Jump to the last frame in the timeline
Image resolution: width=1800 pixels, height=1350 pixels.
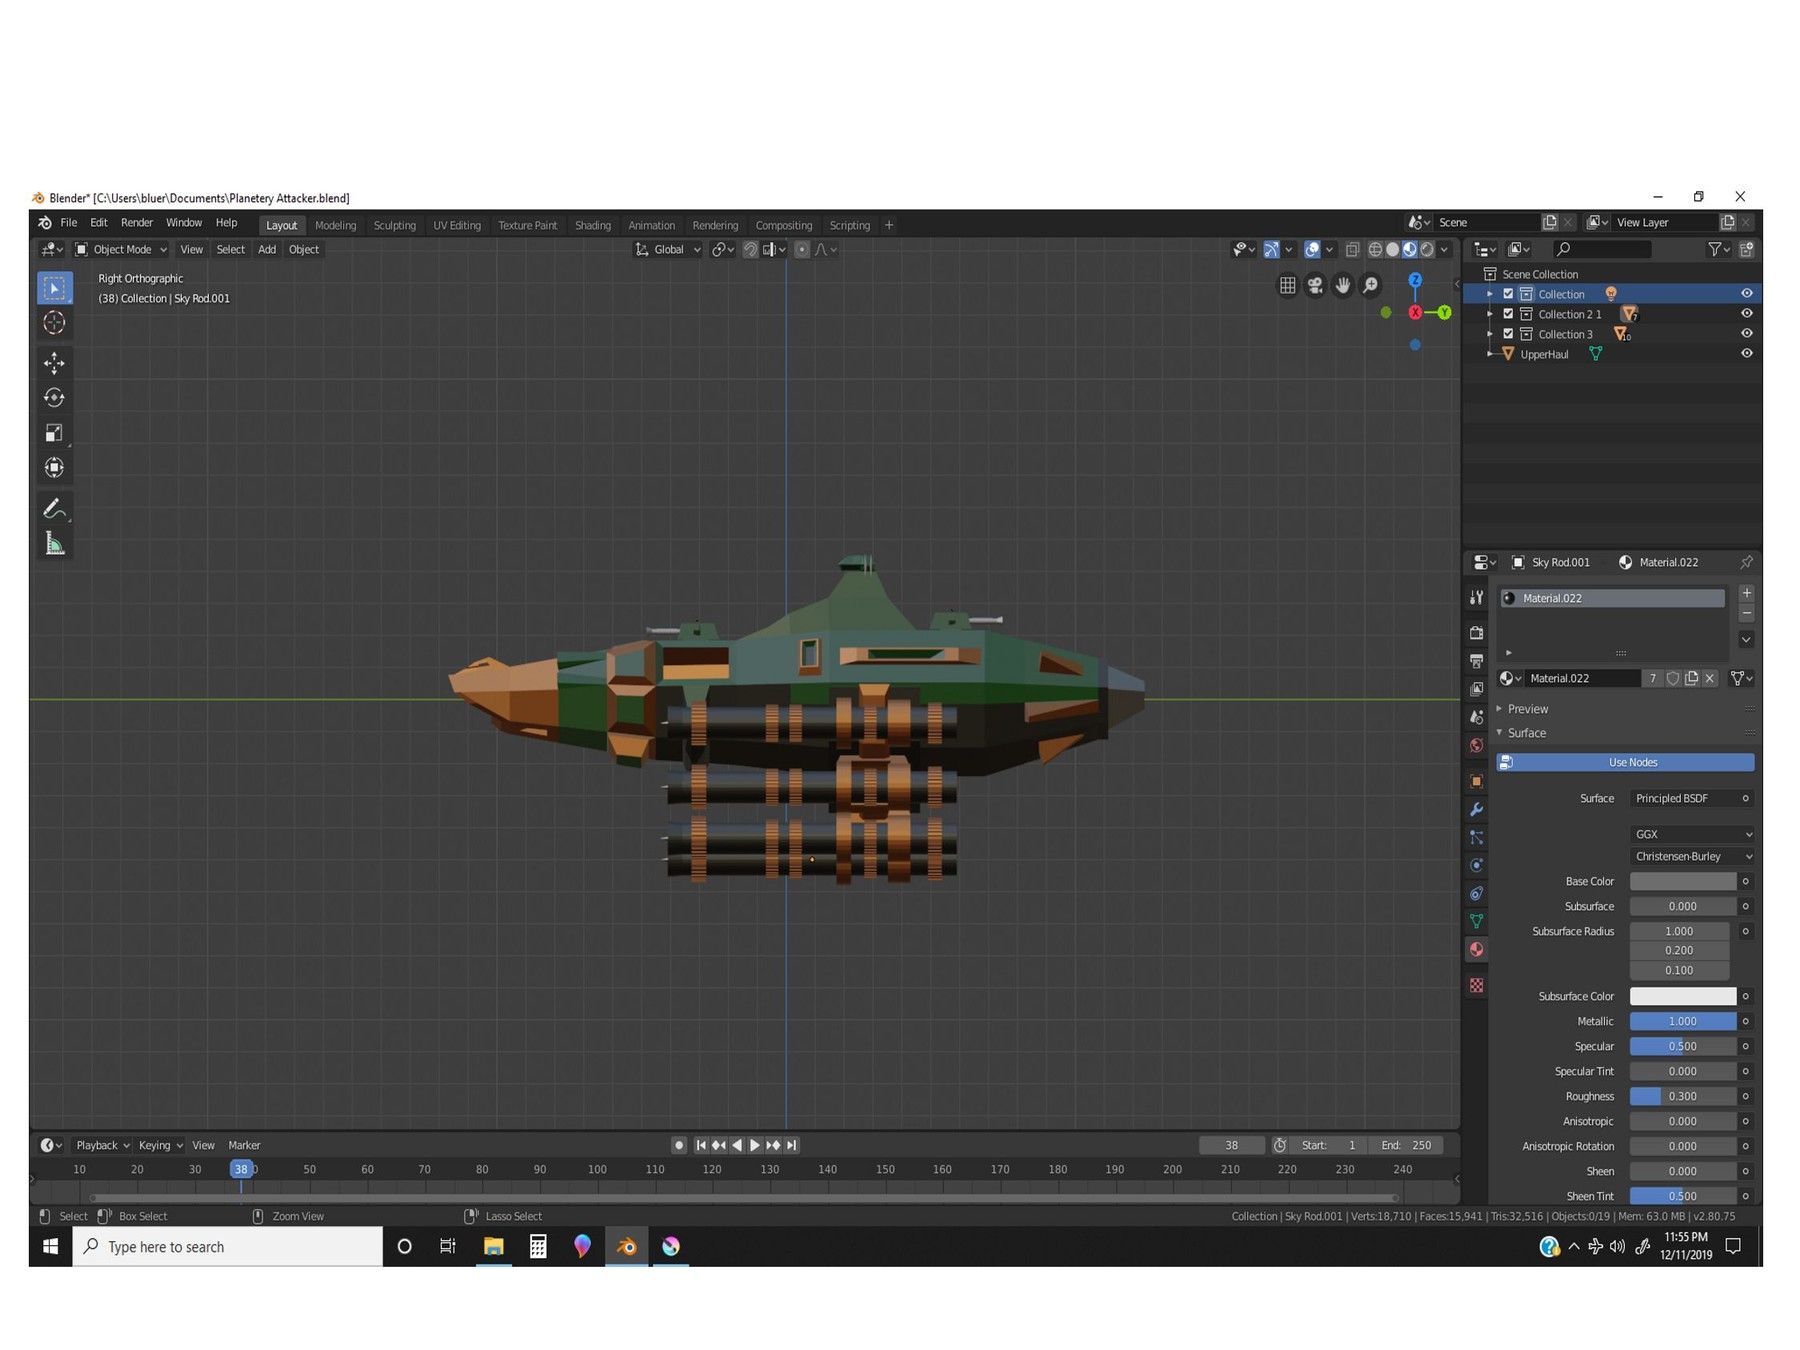pyautogui.click(x=791, y=1145)
